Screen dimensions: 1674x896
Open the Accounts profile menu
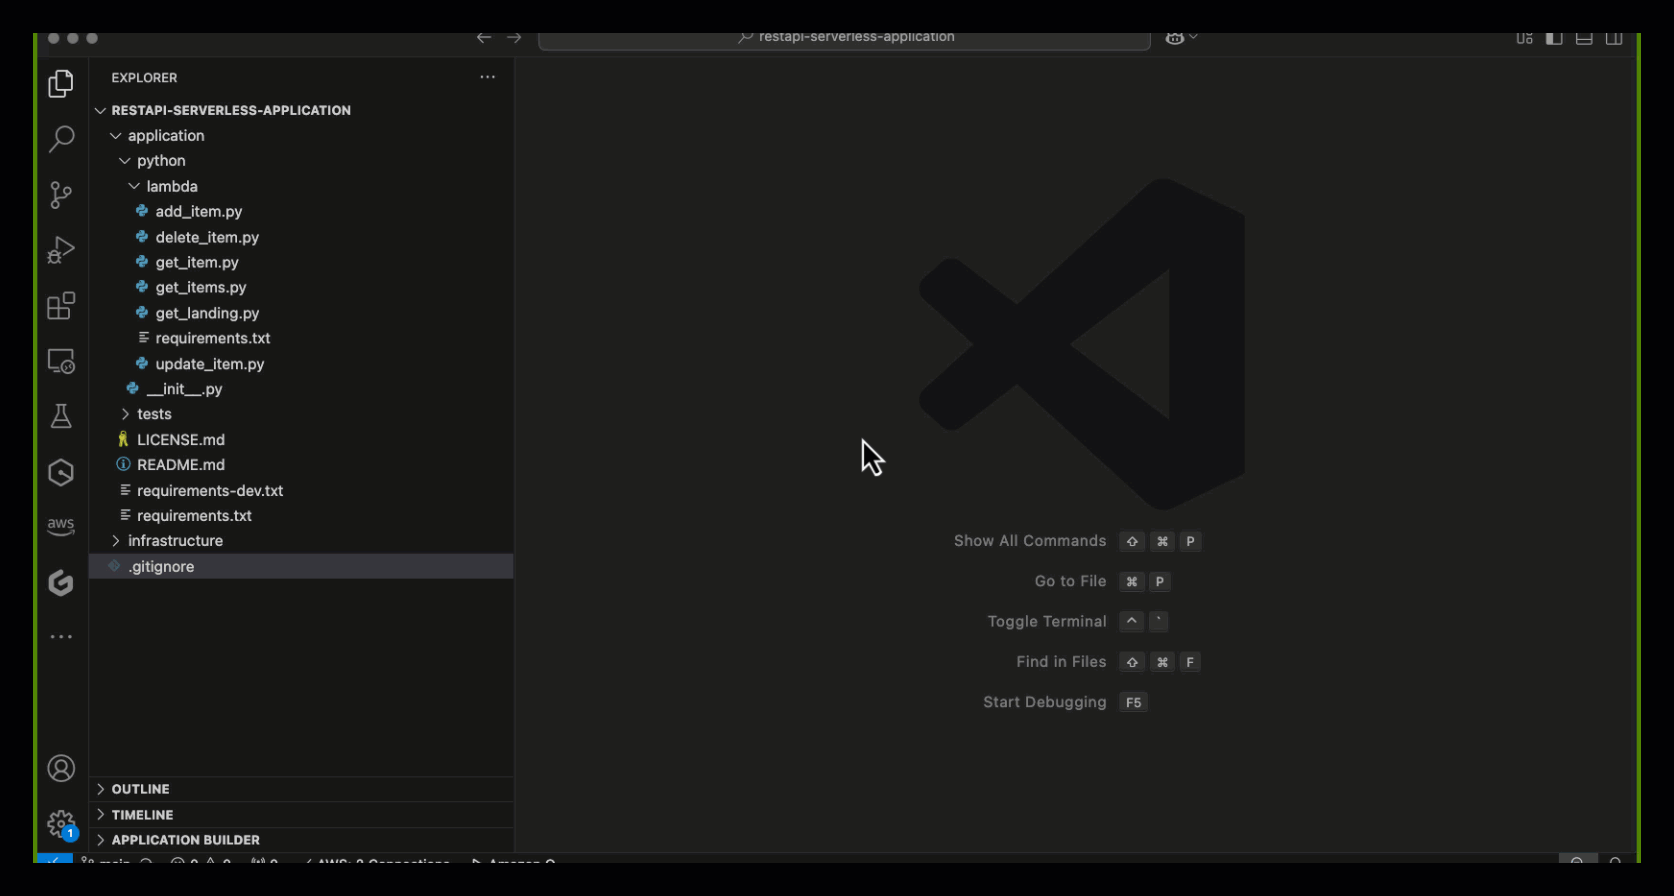point(61,768)
